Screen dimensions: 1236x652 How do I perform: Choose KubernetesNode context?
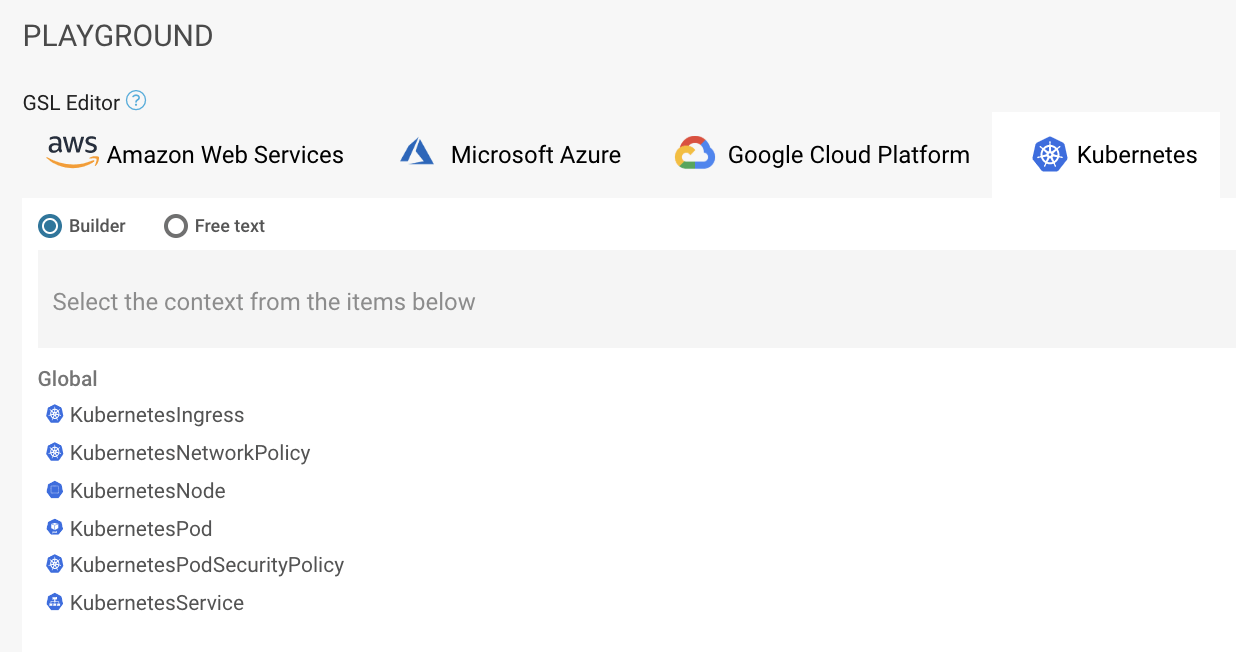148,490
